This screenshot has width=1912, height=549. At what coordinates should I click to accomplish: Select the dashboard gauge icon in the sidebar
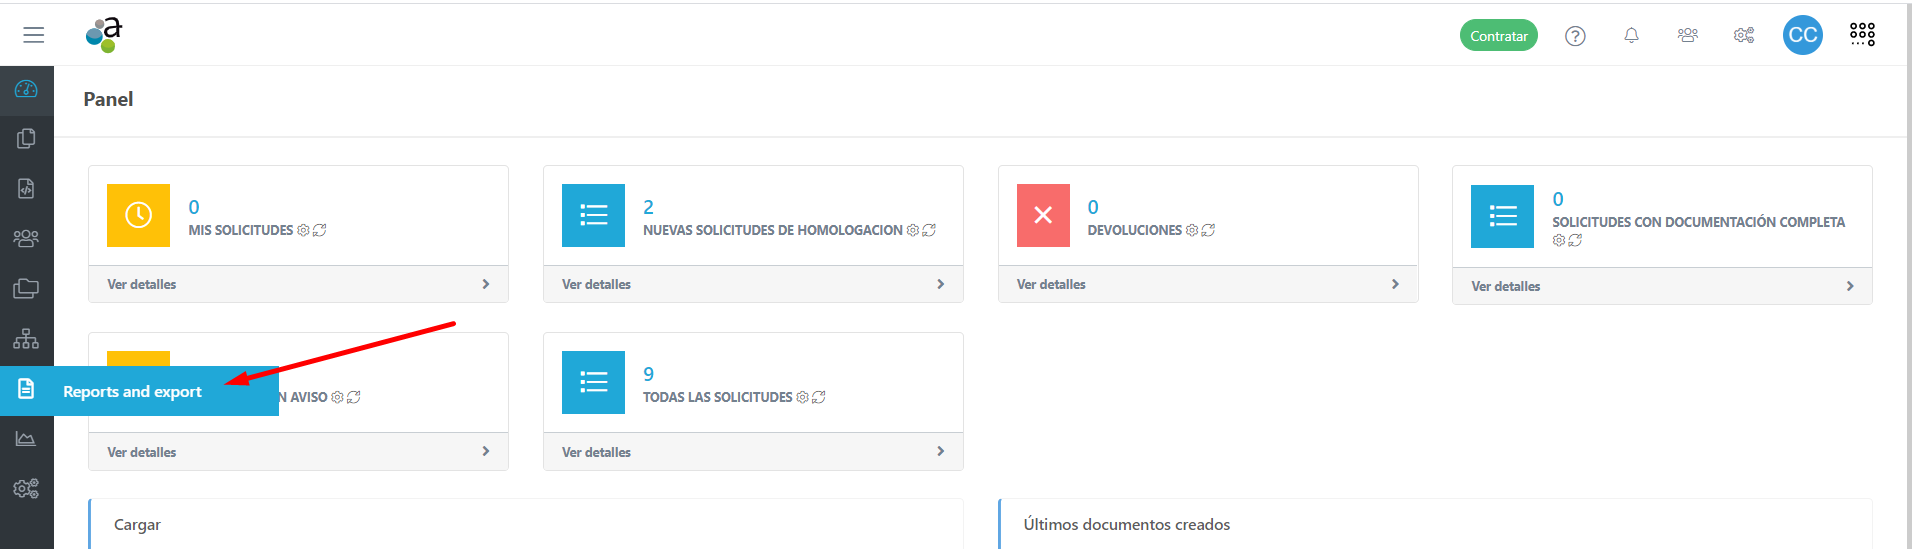click(x=26, y=89)
